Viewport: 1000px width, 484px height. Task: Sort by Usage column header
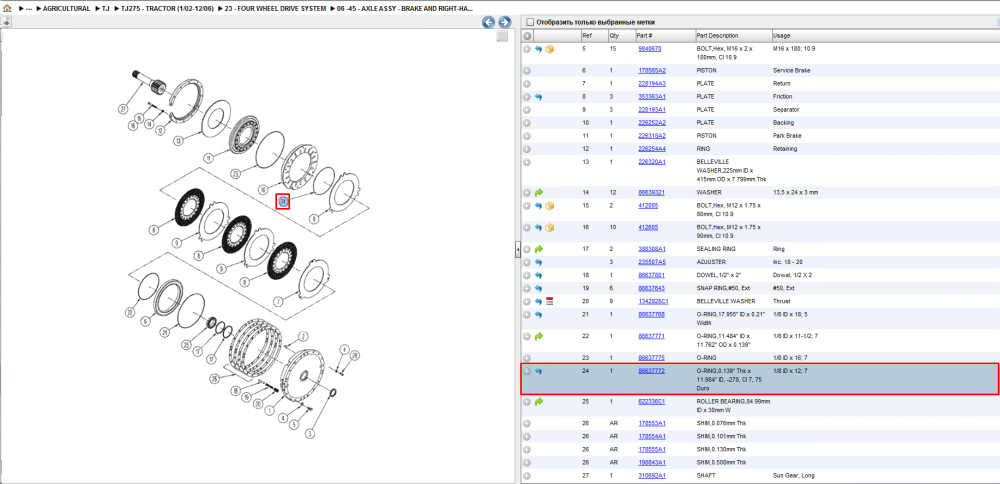[x=781, y=36]
